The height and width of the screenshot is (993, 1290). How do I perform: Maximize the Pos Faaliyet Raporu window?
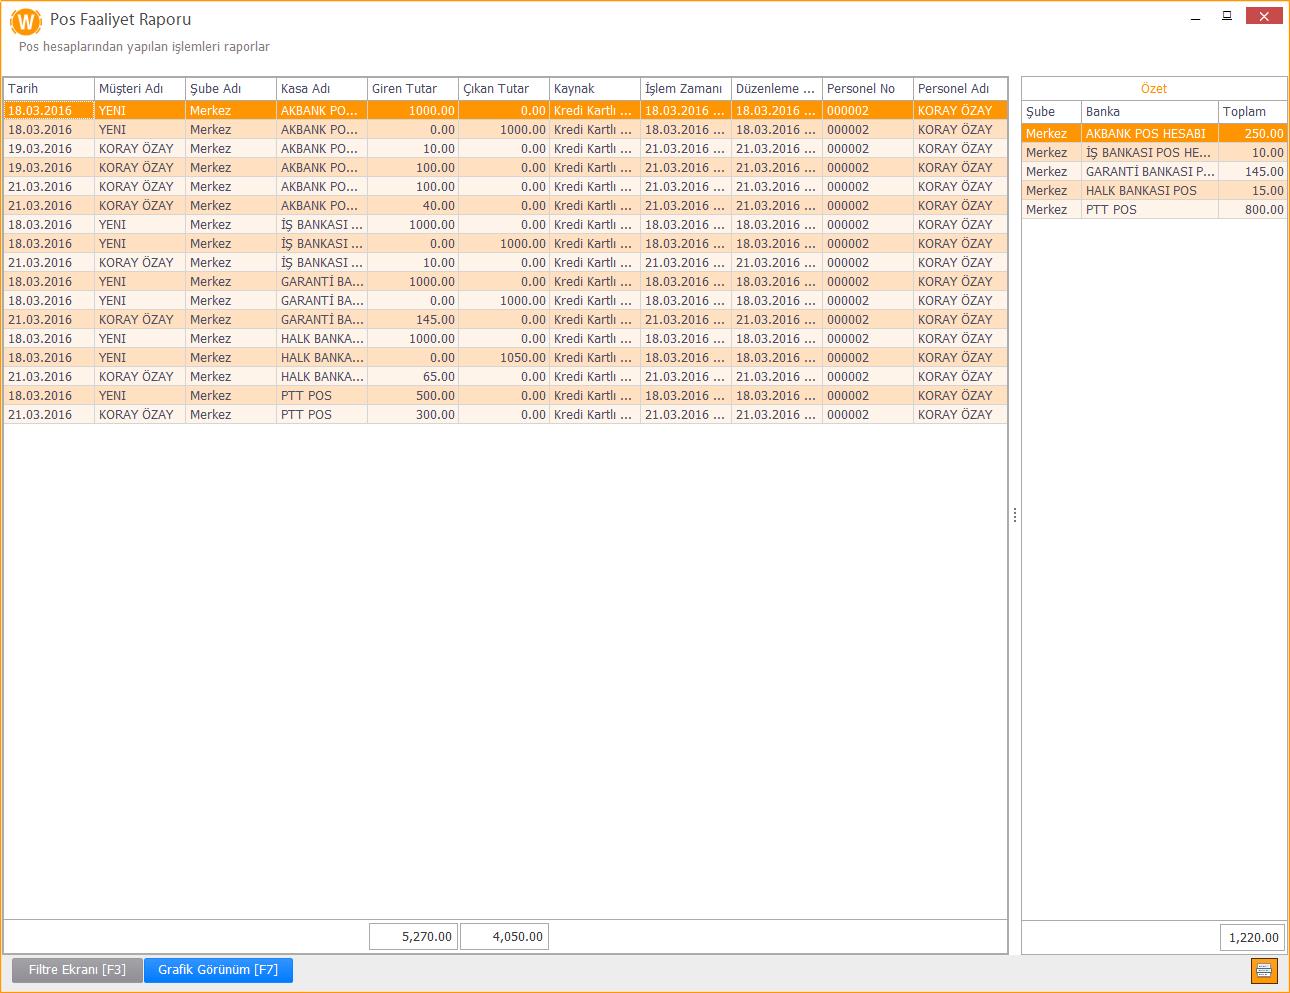(1226, 17)
